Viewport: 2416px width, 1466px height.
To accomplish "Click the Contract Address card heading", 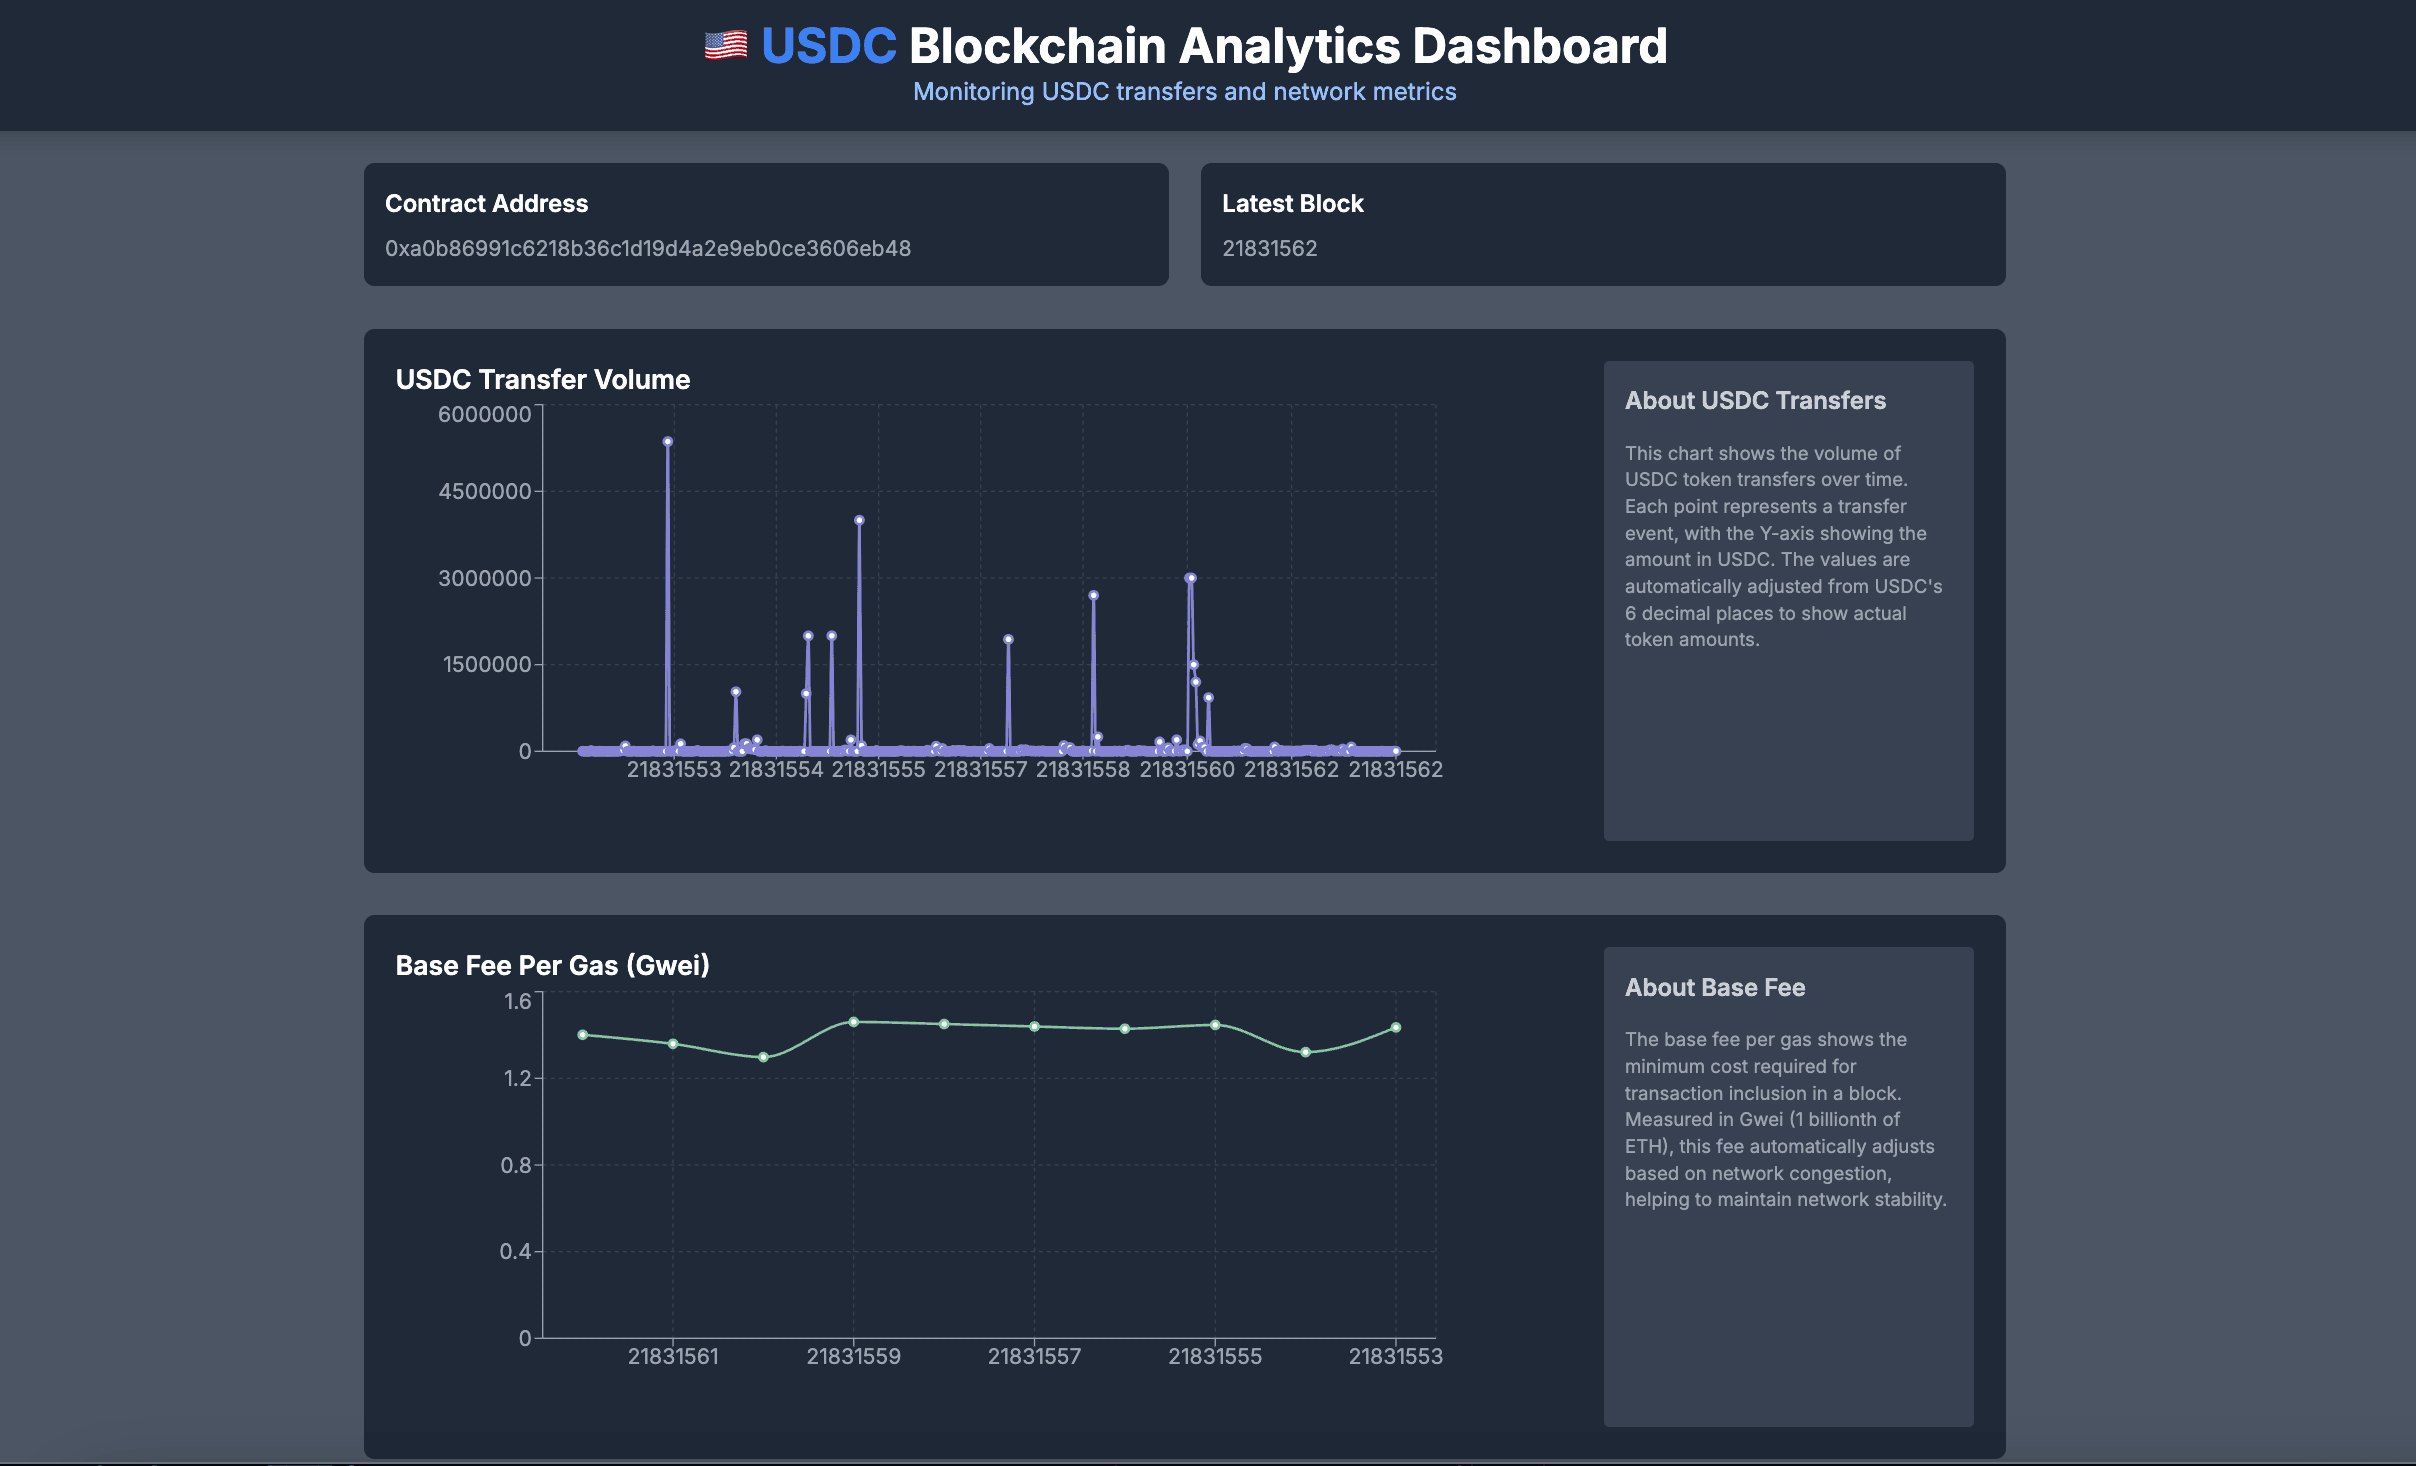I will pos(487,203).
